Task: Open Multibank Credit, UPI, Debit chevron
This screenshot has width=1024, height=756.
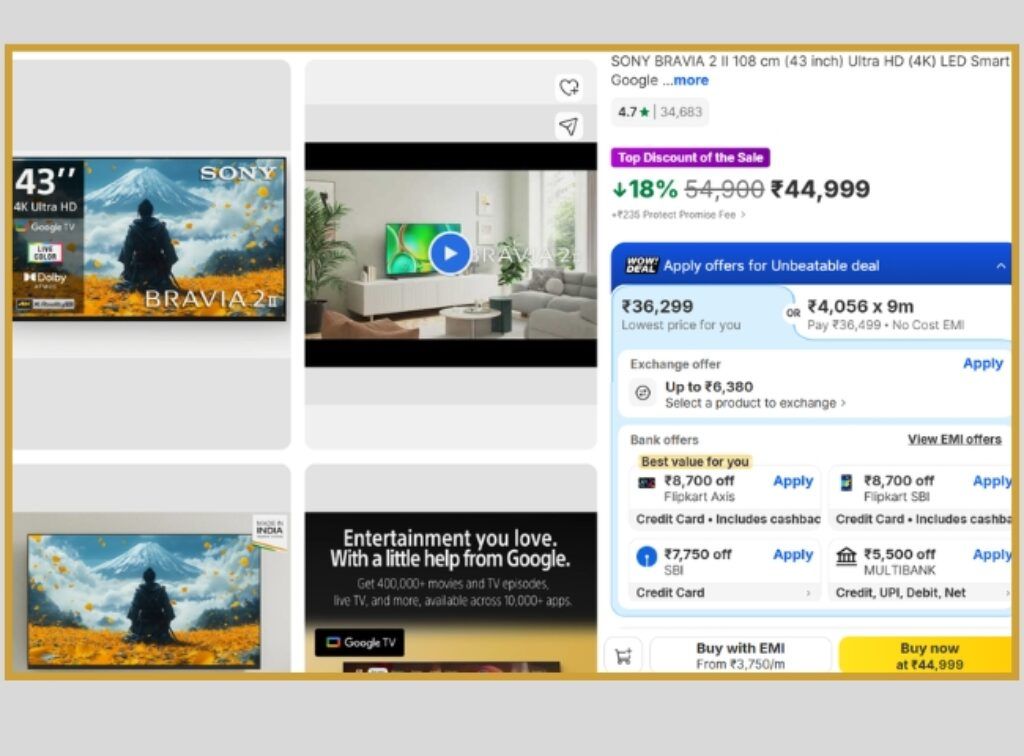Action: pyautogui.click(x=1007, y=593)
